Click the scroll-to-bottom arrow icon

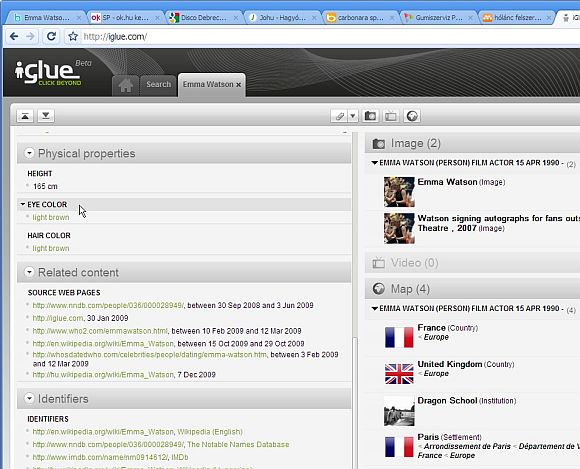(46, 116)
